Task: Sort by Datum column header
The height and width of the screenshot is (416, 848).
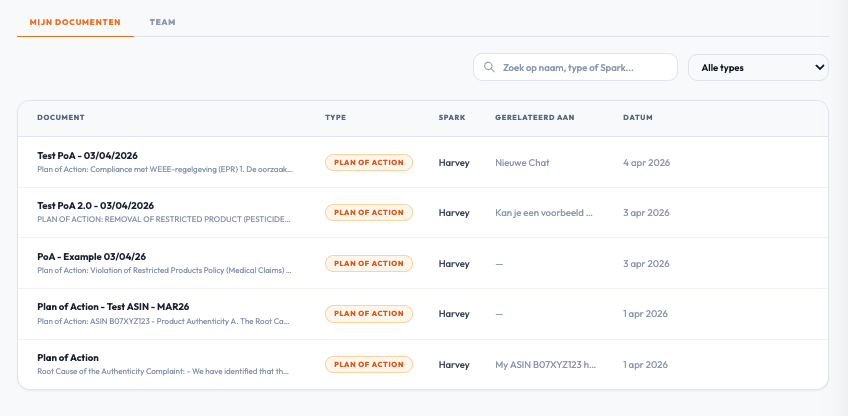Action: tap(637, 118)
